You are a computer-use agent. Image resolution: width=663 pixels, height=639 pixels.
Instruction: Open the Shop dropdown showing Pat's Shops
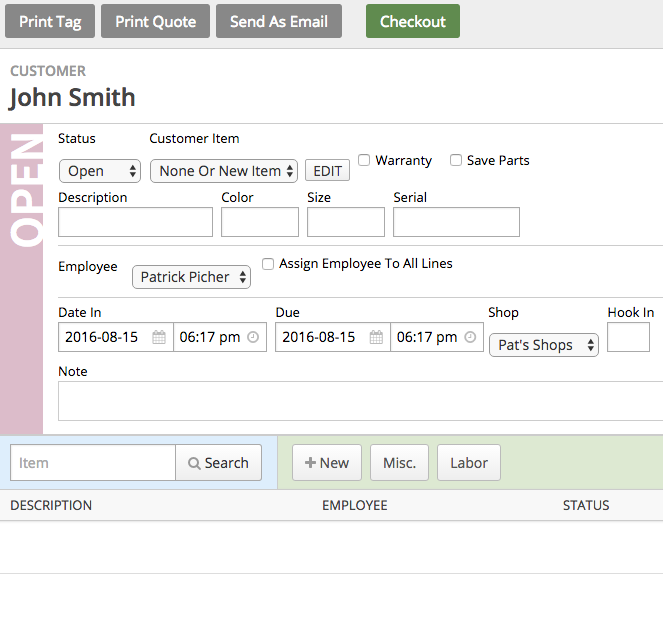click(544, 345)
